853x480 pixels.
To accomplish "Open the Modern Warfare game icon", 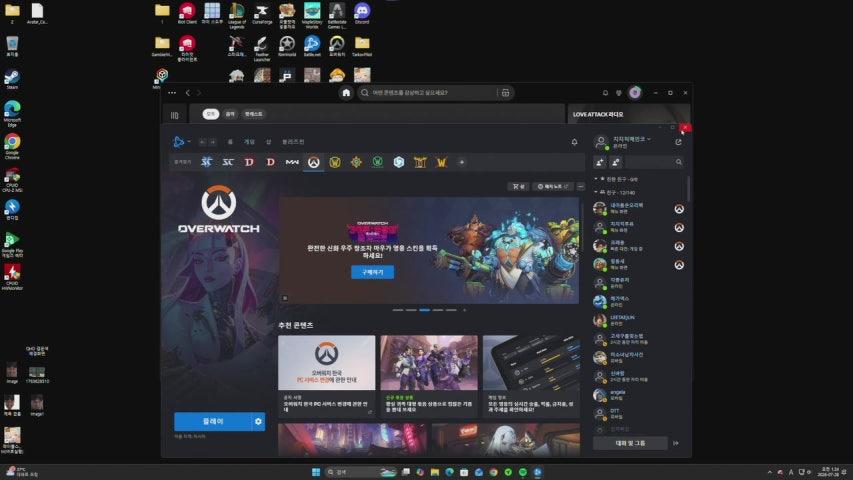I will 292,162.
